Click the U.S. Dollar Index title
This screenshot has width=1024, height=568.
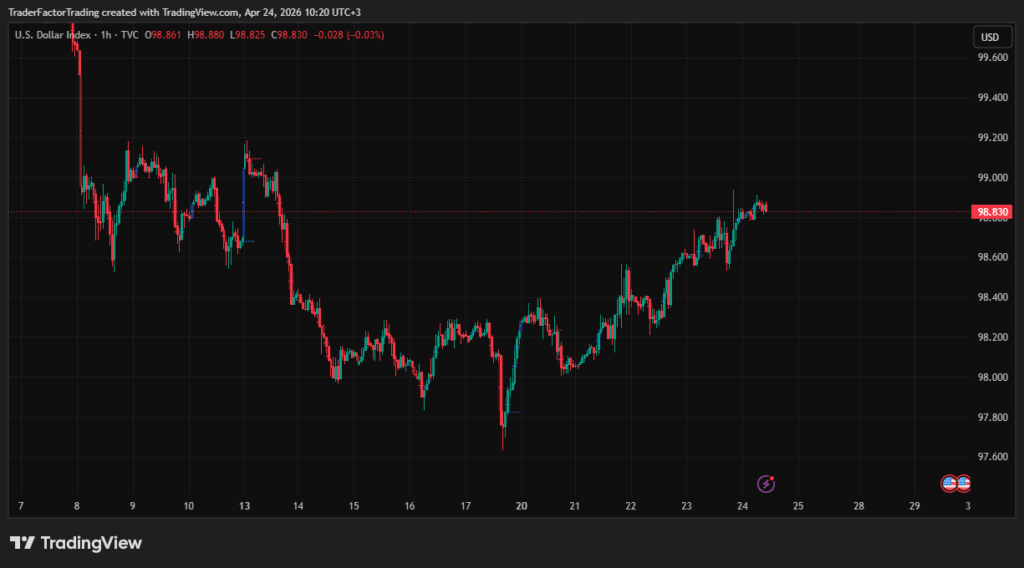(x=53, y=35)
